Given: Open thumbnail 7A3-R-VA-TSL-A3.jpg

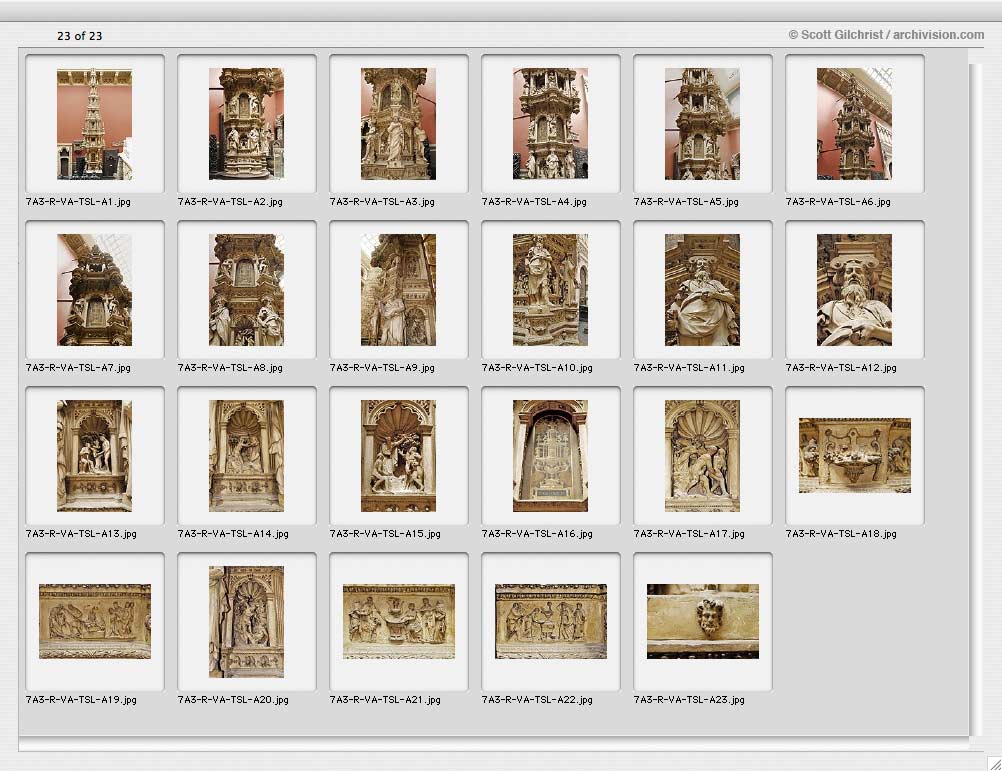Looking at the screenshot, I should (398, 124).
